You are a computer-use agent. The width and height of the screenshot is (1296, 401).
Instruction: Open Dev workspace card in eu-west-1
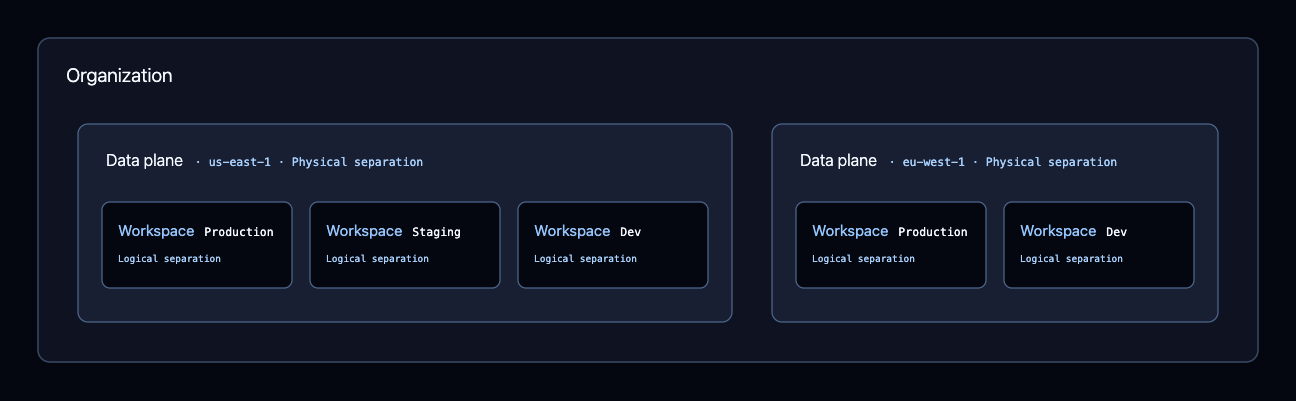click(1099, 245)
